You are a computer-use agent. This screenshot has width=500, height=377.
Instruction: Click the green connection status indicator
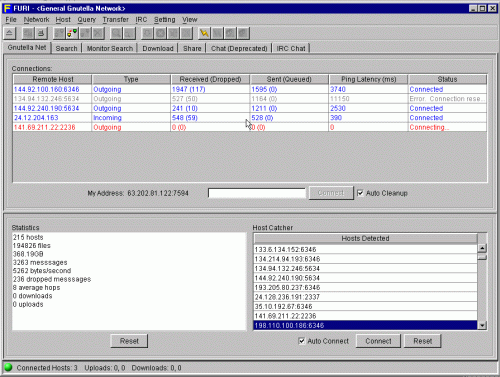[8, 367]
